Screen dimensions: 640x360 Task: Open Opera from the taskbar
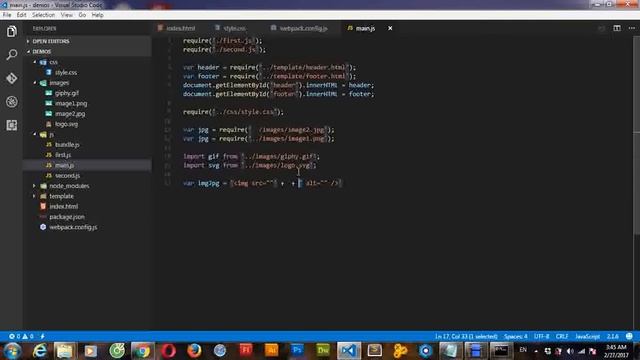168,351
